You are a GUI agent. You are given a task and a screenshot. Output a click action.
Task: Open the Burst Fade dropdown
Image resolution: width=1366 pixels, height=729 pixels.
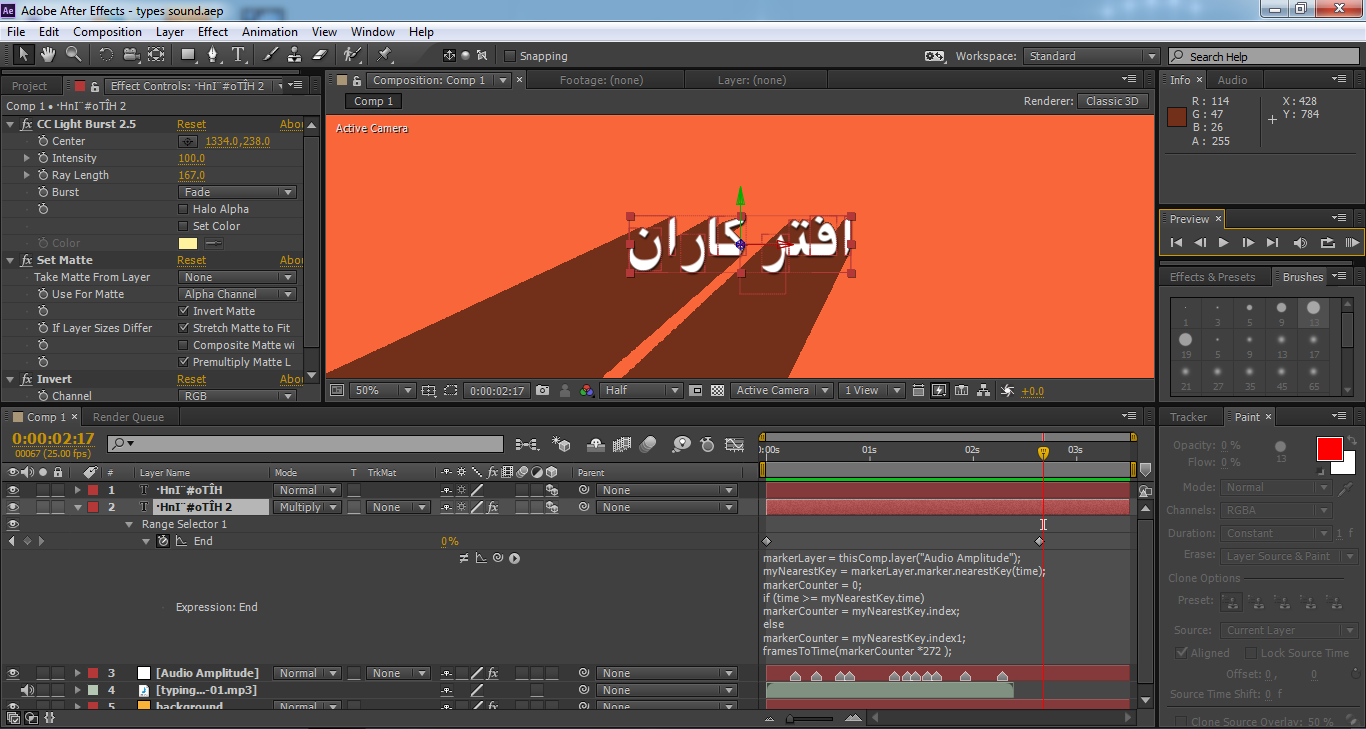(x=238, y=192)
